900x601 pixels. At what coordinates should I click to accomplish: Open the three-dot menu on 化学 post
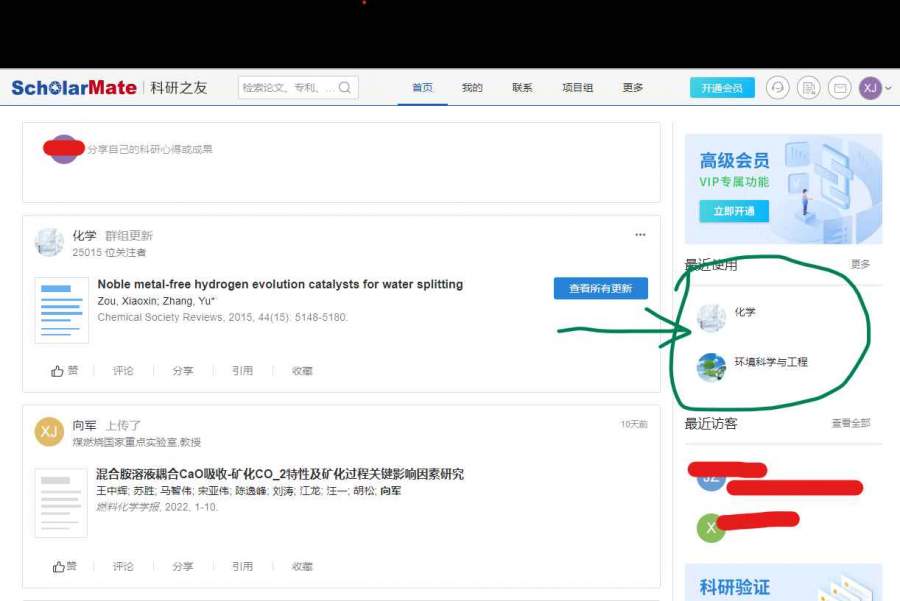click(640, 235)
